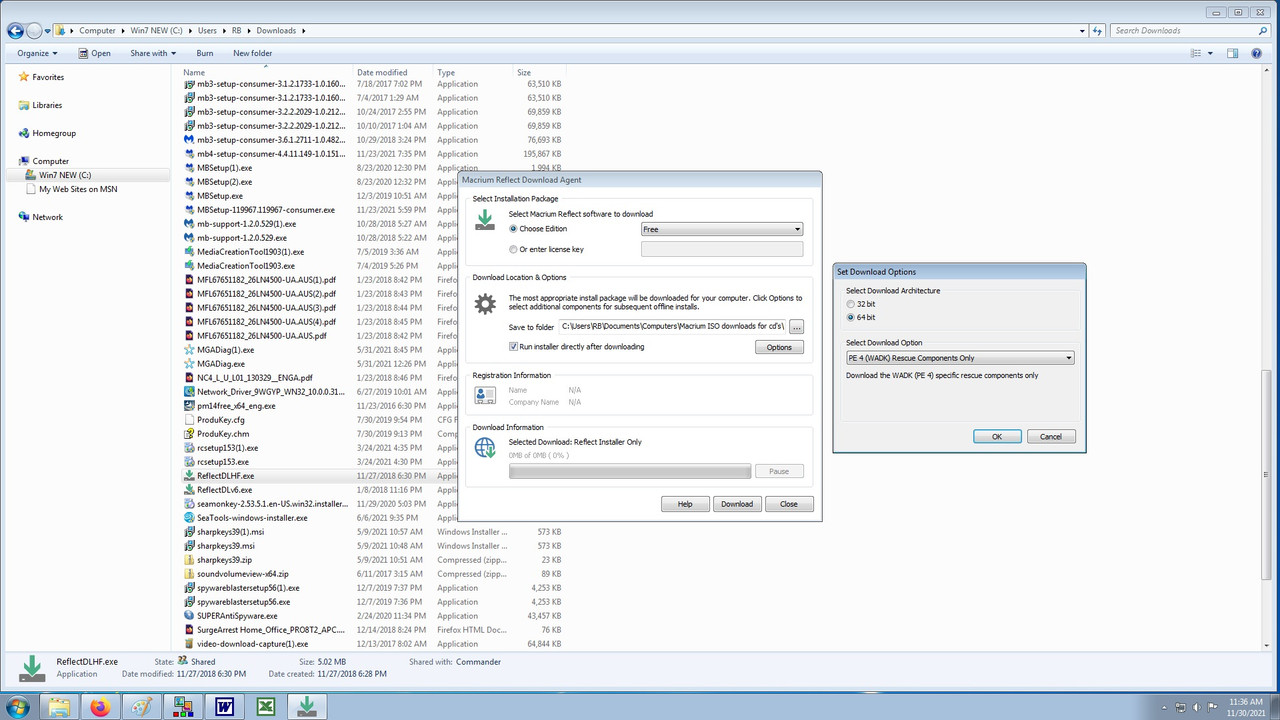Click the Explorer Back arrow button
This screenshot has width=1280, height=720.
click(15, 31)
